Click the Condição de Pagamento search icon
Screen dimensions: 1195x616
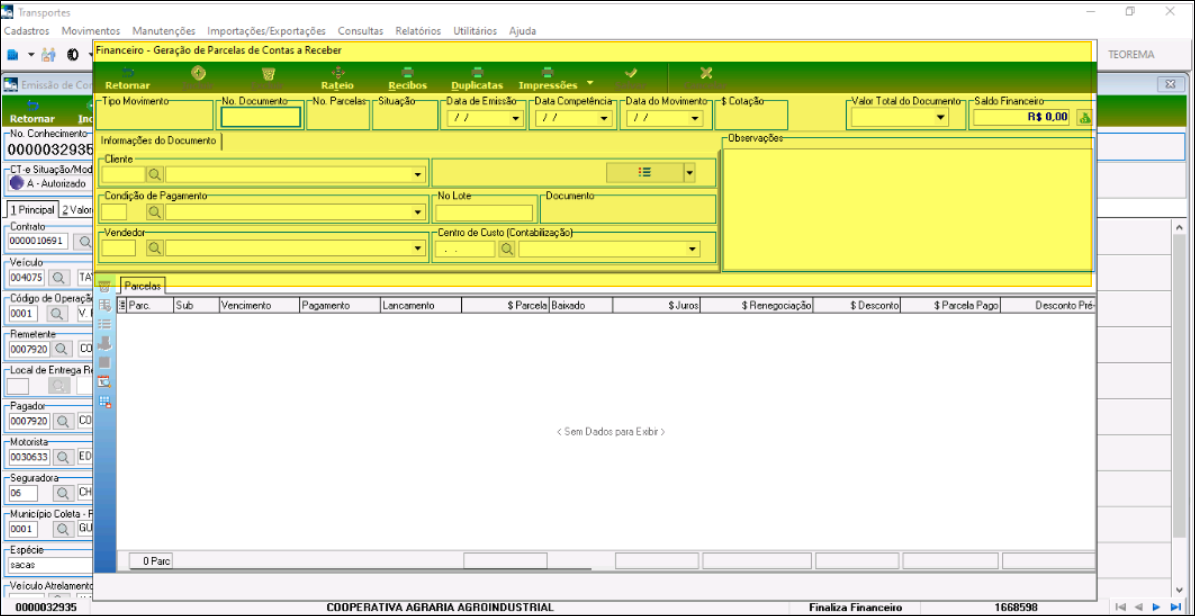pyautogui.click(x=155, y=212)
